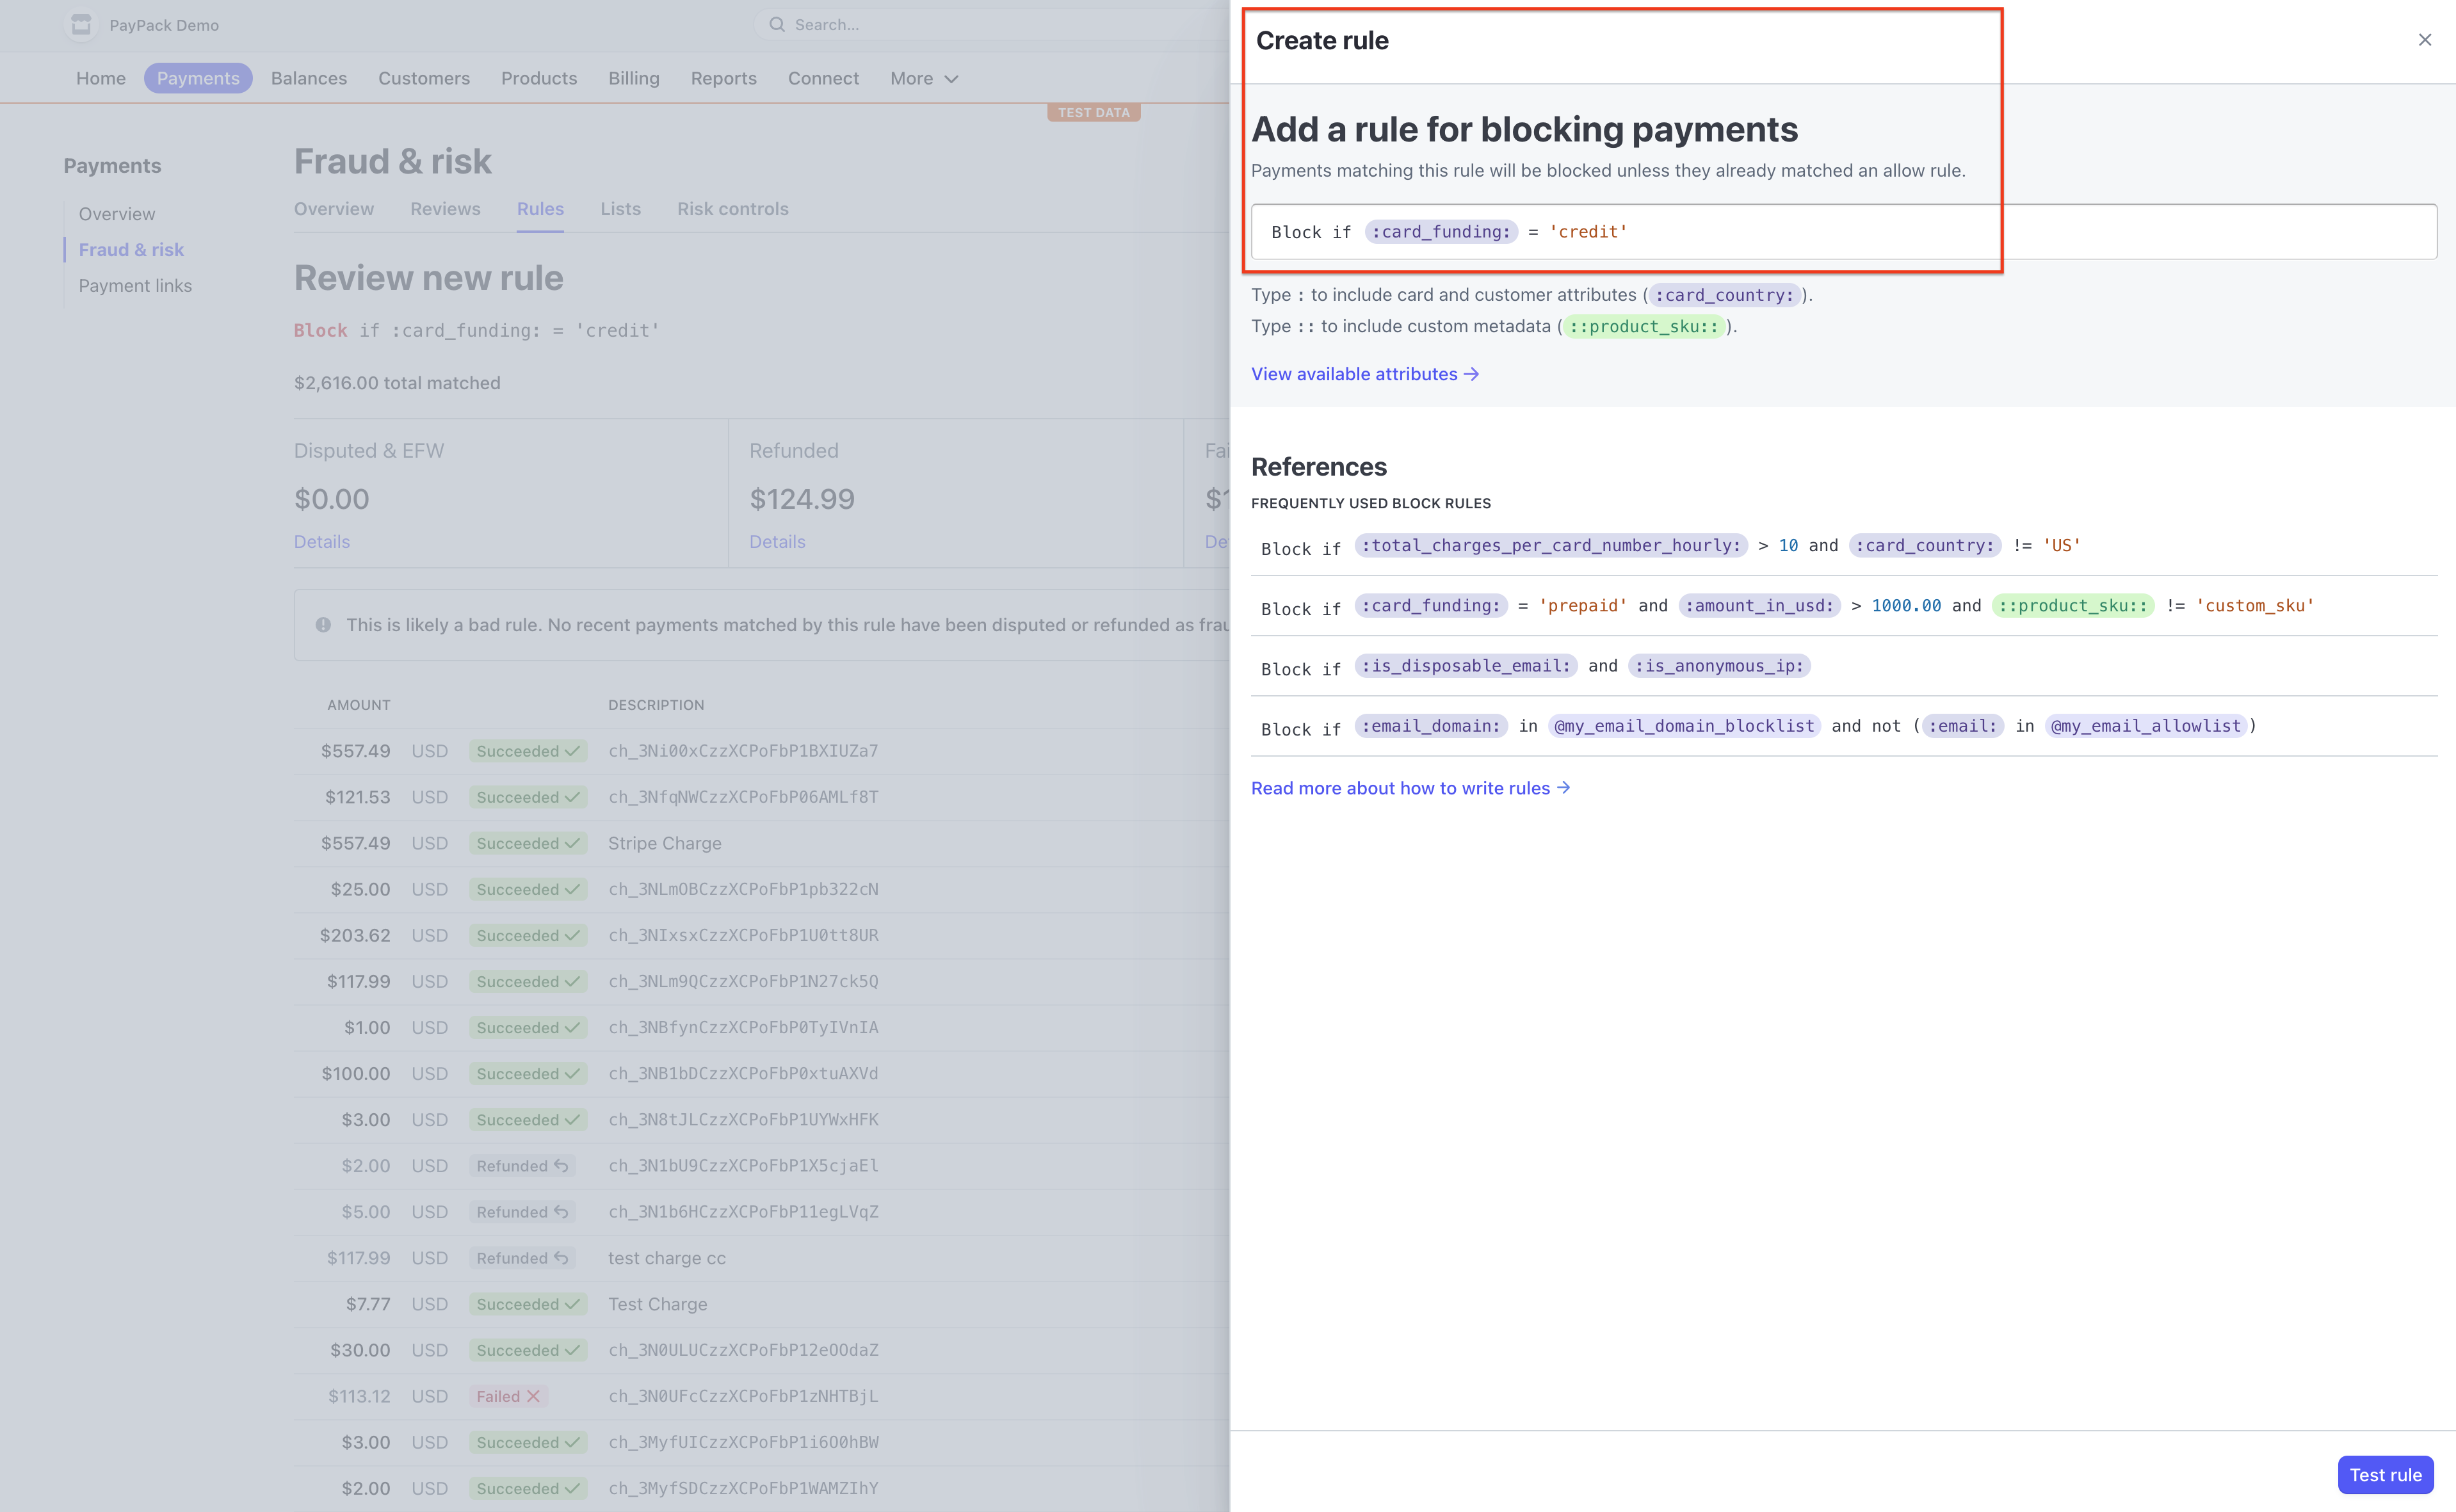Image resolution: width=2456 pixels, height=1512 pixels.
Task: Open Read more about how to write rules
Action: tap(1410, 788)
